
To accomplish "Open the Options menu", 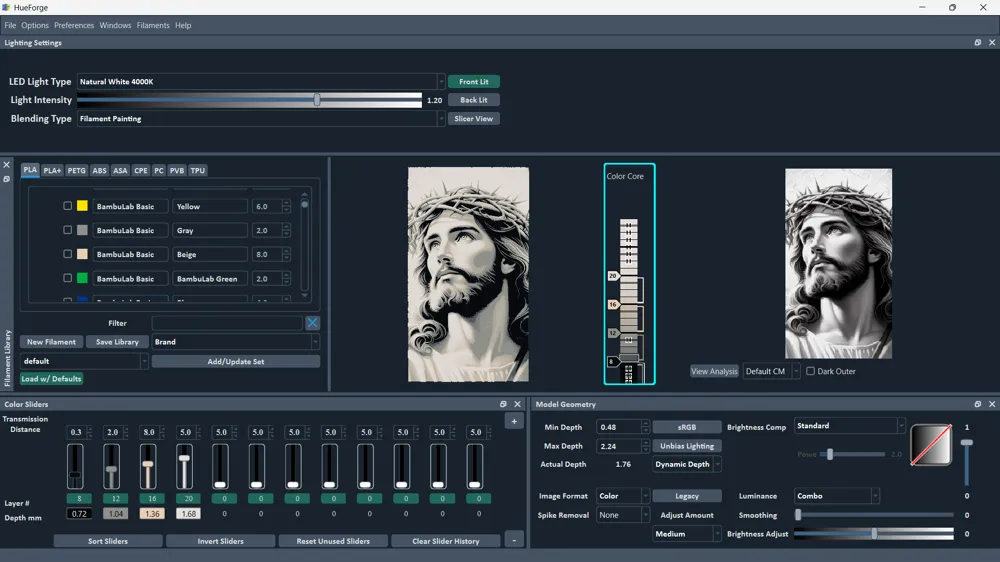I will pos(34,26).
